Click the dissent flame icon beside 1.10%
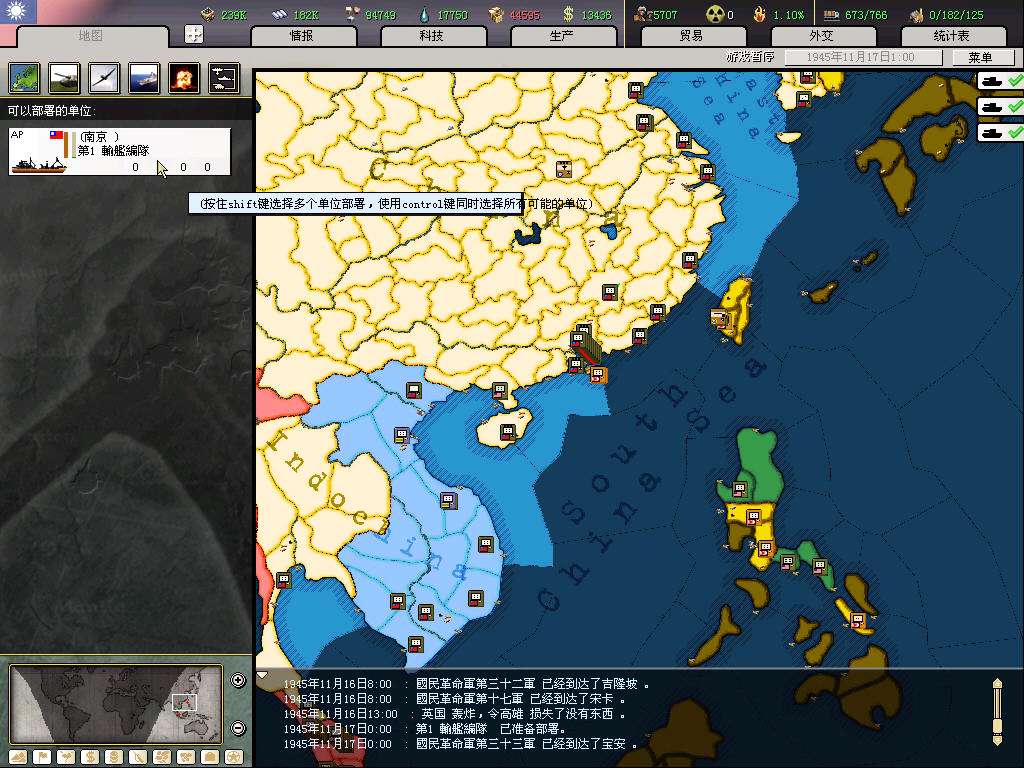 tap(760, 14)
